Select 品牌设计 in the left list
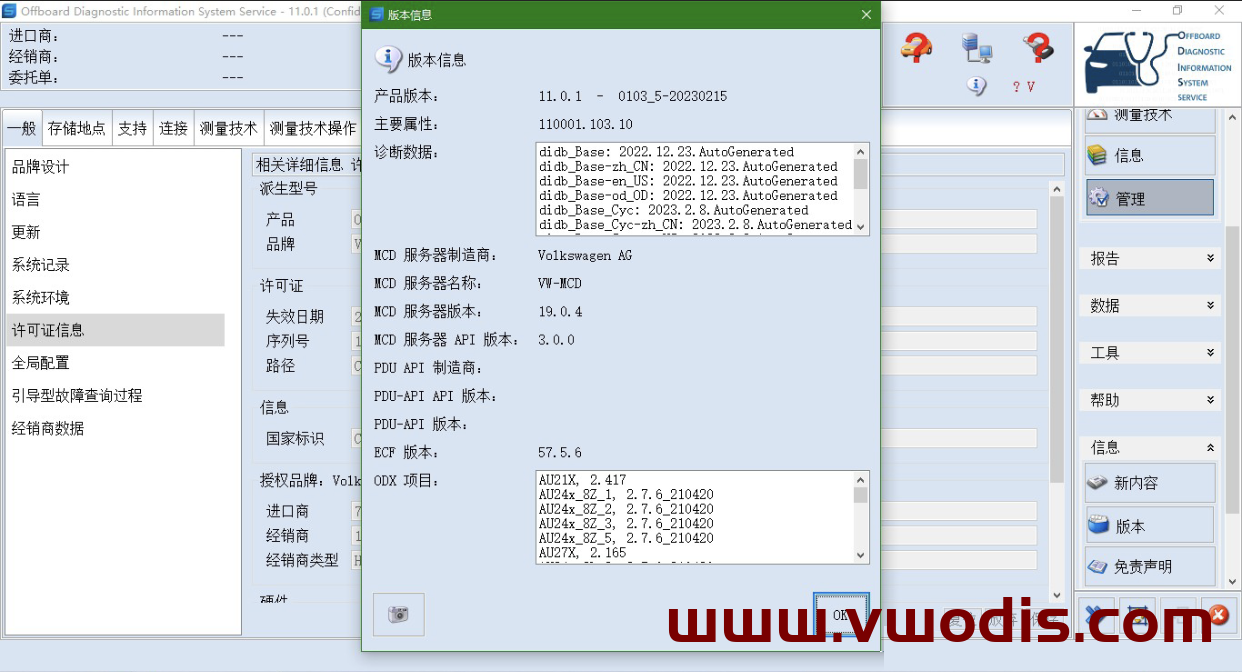The image size is (1242, 672). (x=115, y=167)
